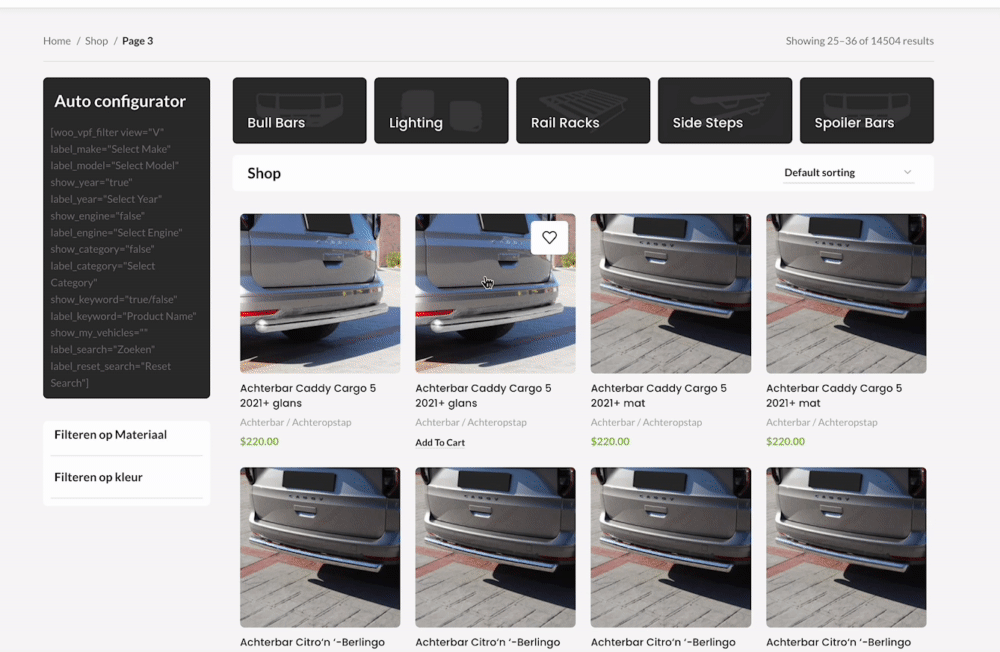Click the 'label_search="Zoeken"' line
Viewport: 1000px width, 652px height.
[x=103, y=349]
